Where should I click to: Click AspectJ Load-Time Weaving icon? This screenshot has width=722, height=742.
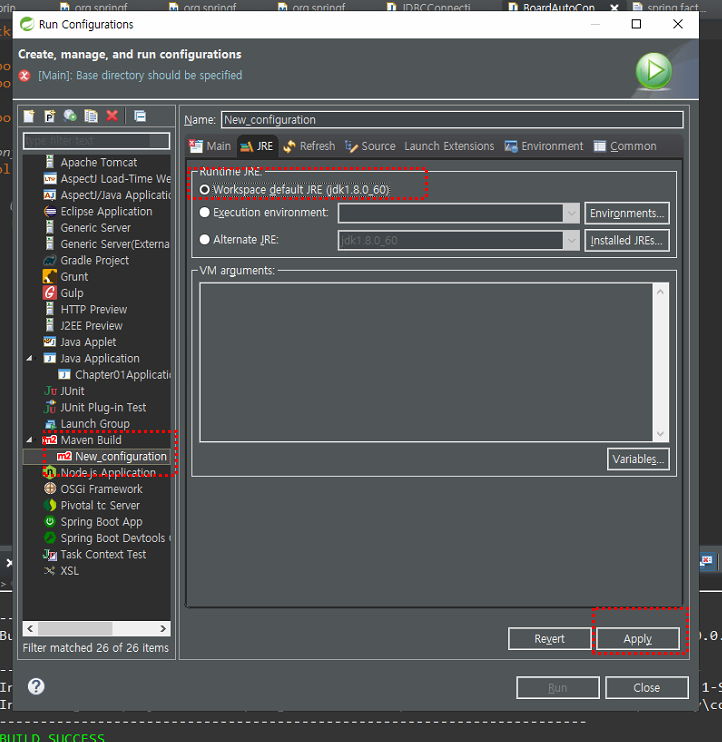click(50, 179)
